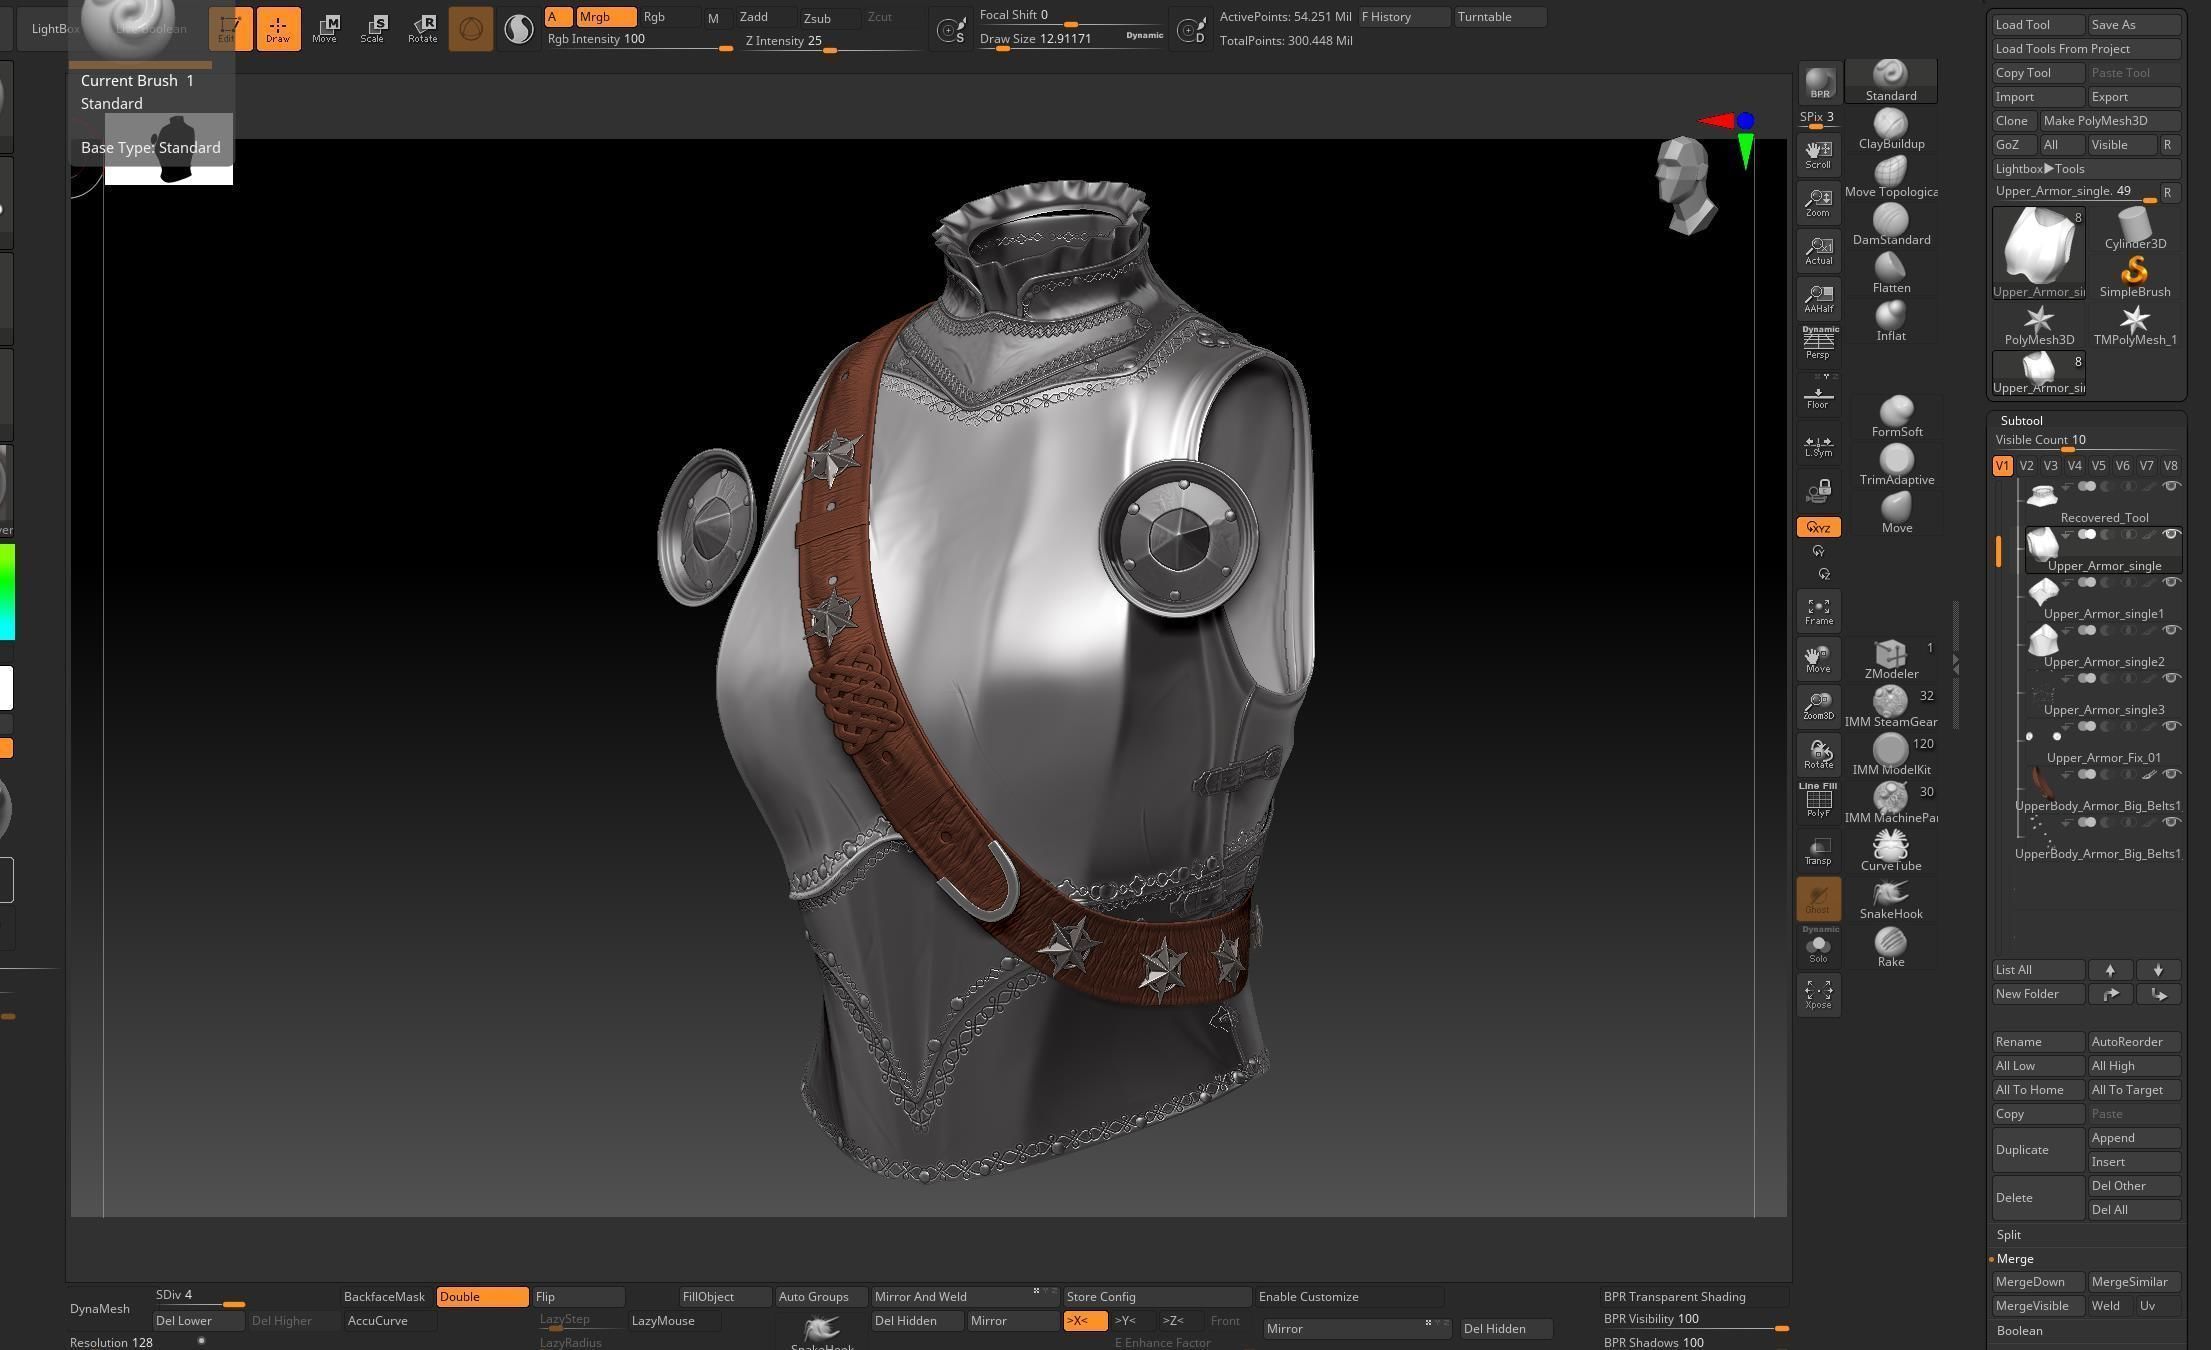Toggle the Floor grid
The height and width of the screenshot is (1350, 2211).
[1818, 394]
